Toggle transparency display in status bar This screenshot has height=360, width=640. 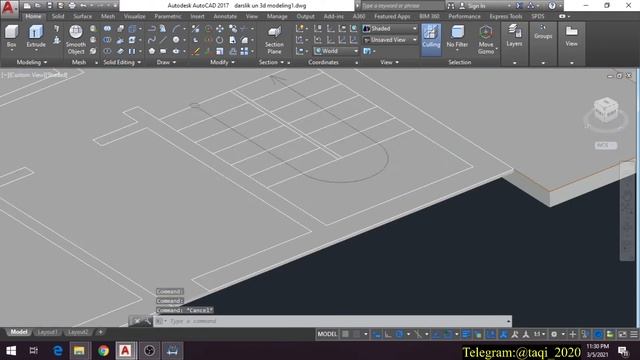(x=478, y=334)
